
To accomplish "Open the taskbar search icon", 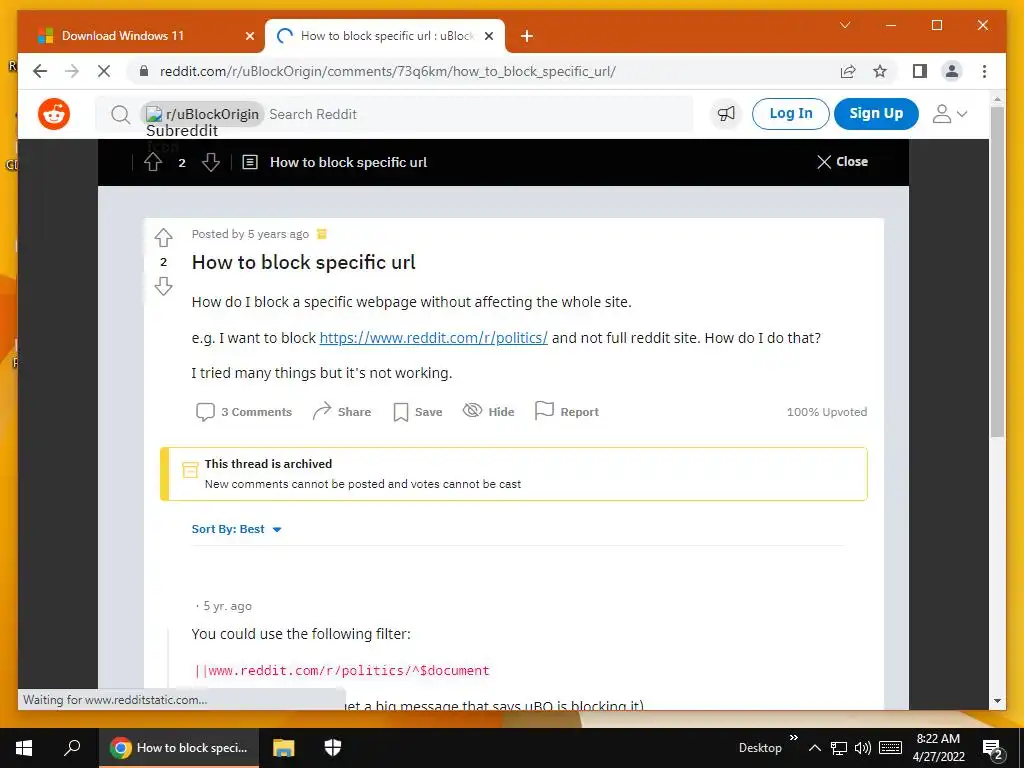I will [x=72, y=748].
